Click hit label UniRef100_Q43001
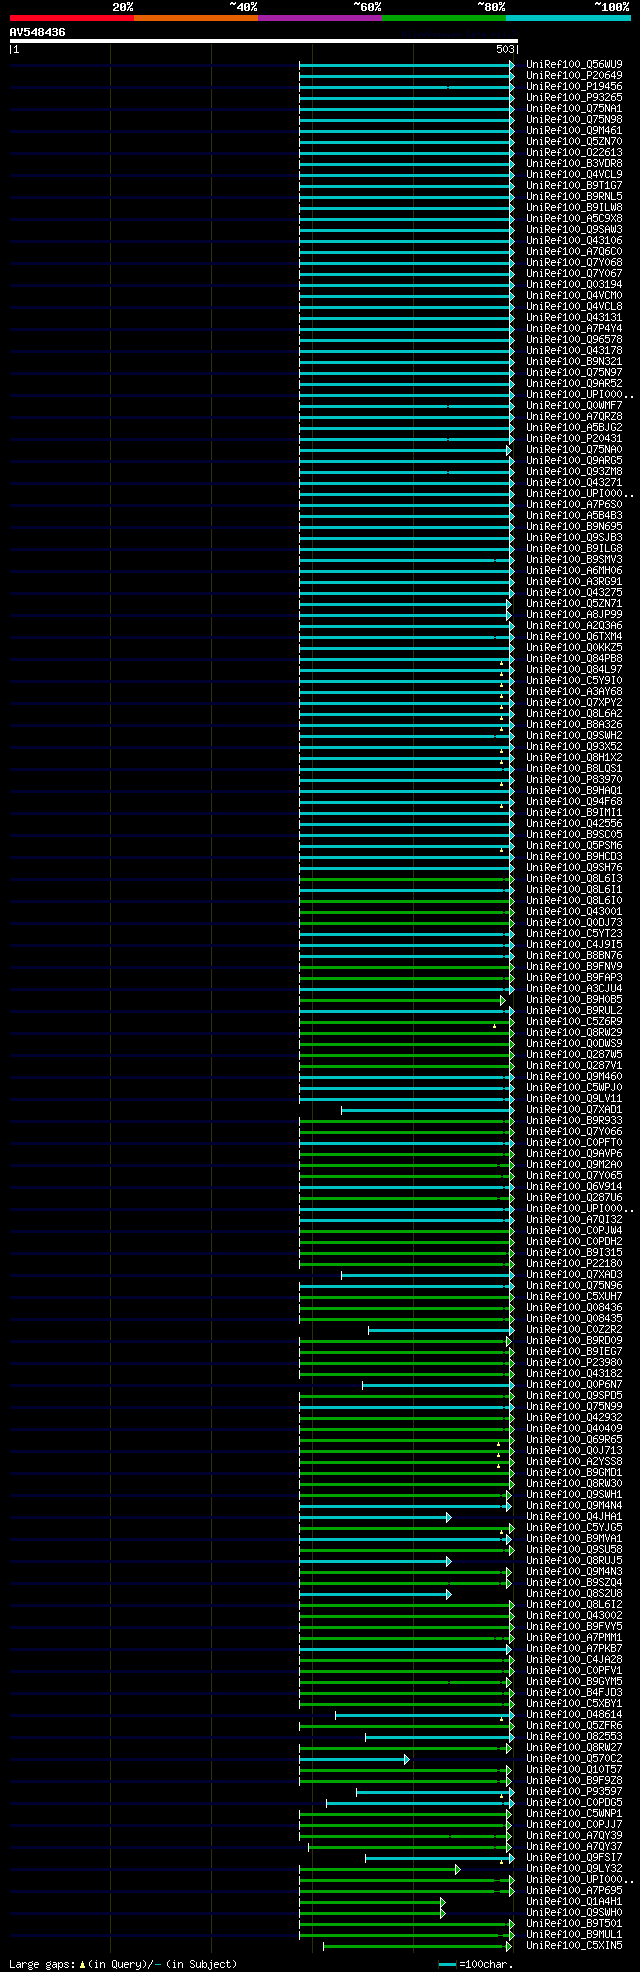640x1972 pixels. (x=574, y=911)
